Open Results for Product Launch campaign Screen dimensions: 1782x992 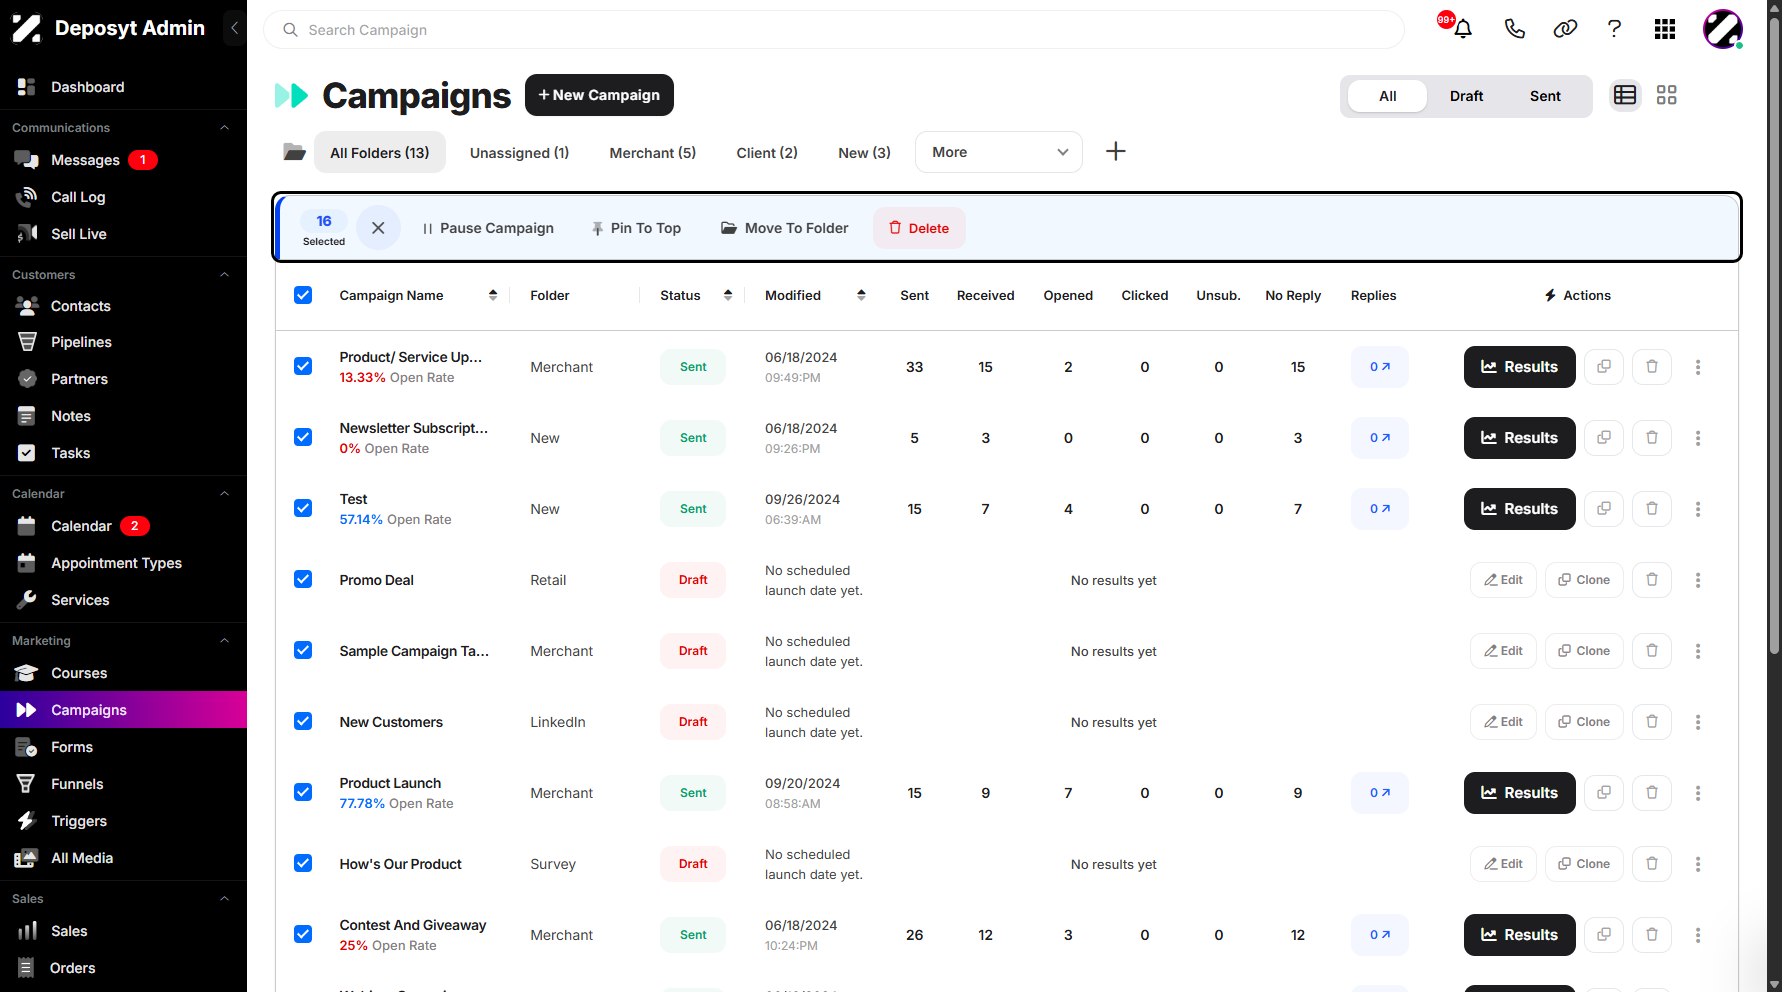[x=1520, y=793]
